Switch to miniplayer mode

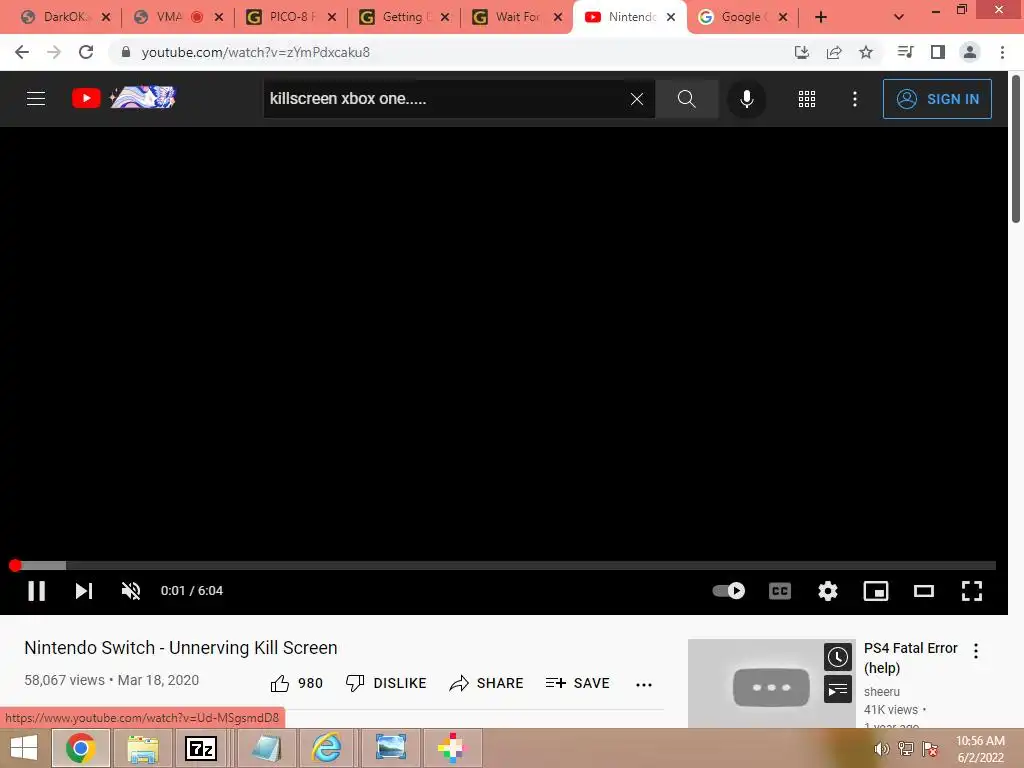876,591
